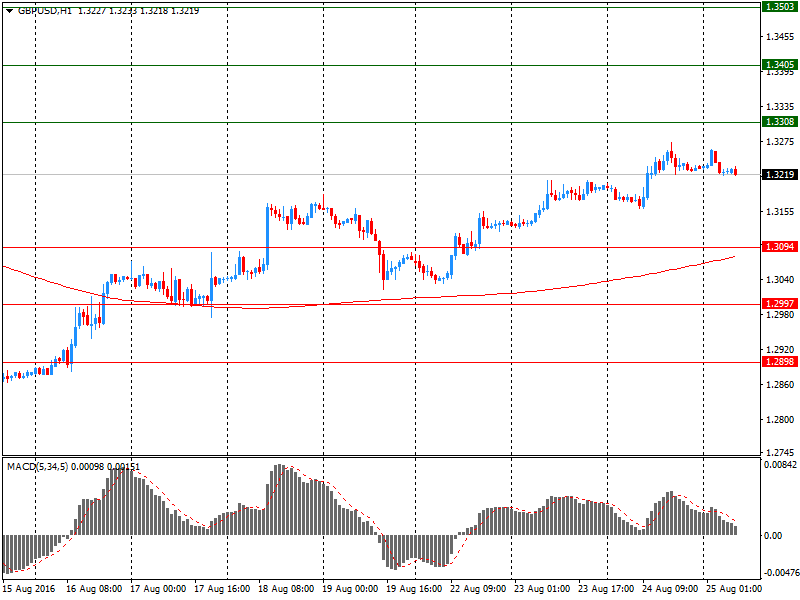Click the 1.3040 price scale value
Viewport: 800px width, 600px height.
780,280
